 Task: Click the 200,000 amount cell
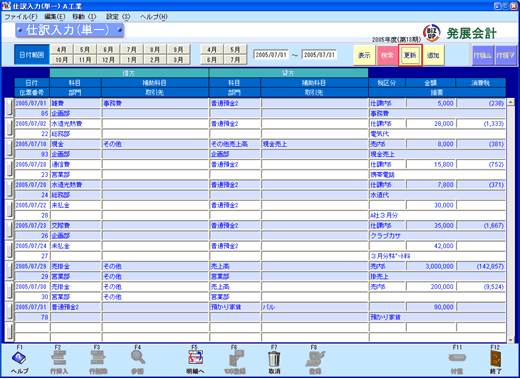[430, 287]
